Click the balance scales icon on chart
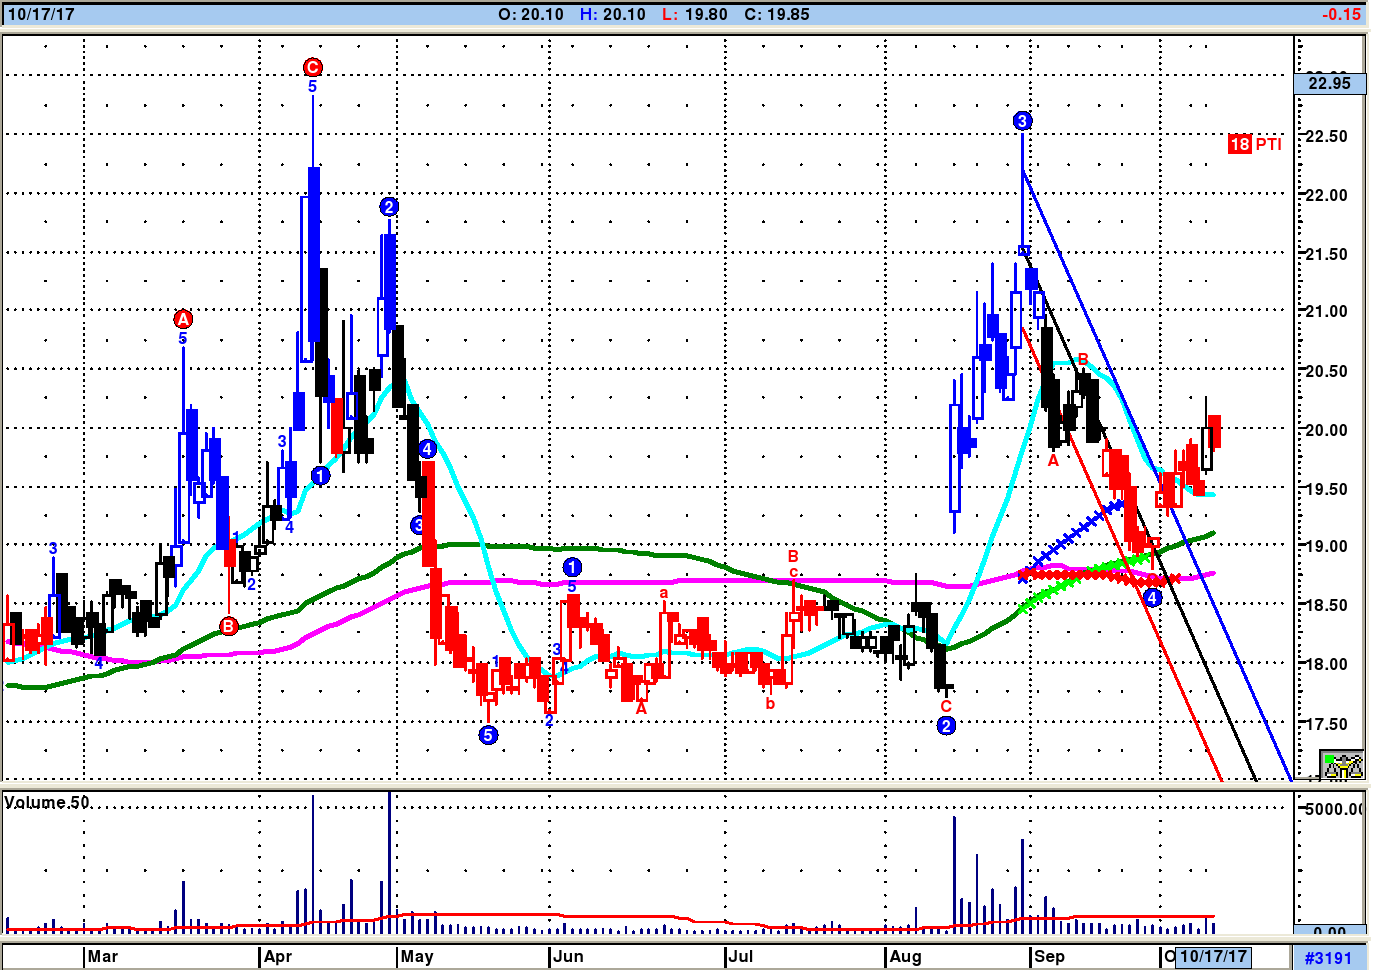 coord(1342,766)
